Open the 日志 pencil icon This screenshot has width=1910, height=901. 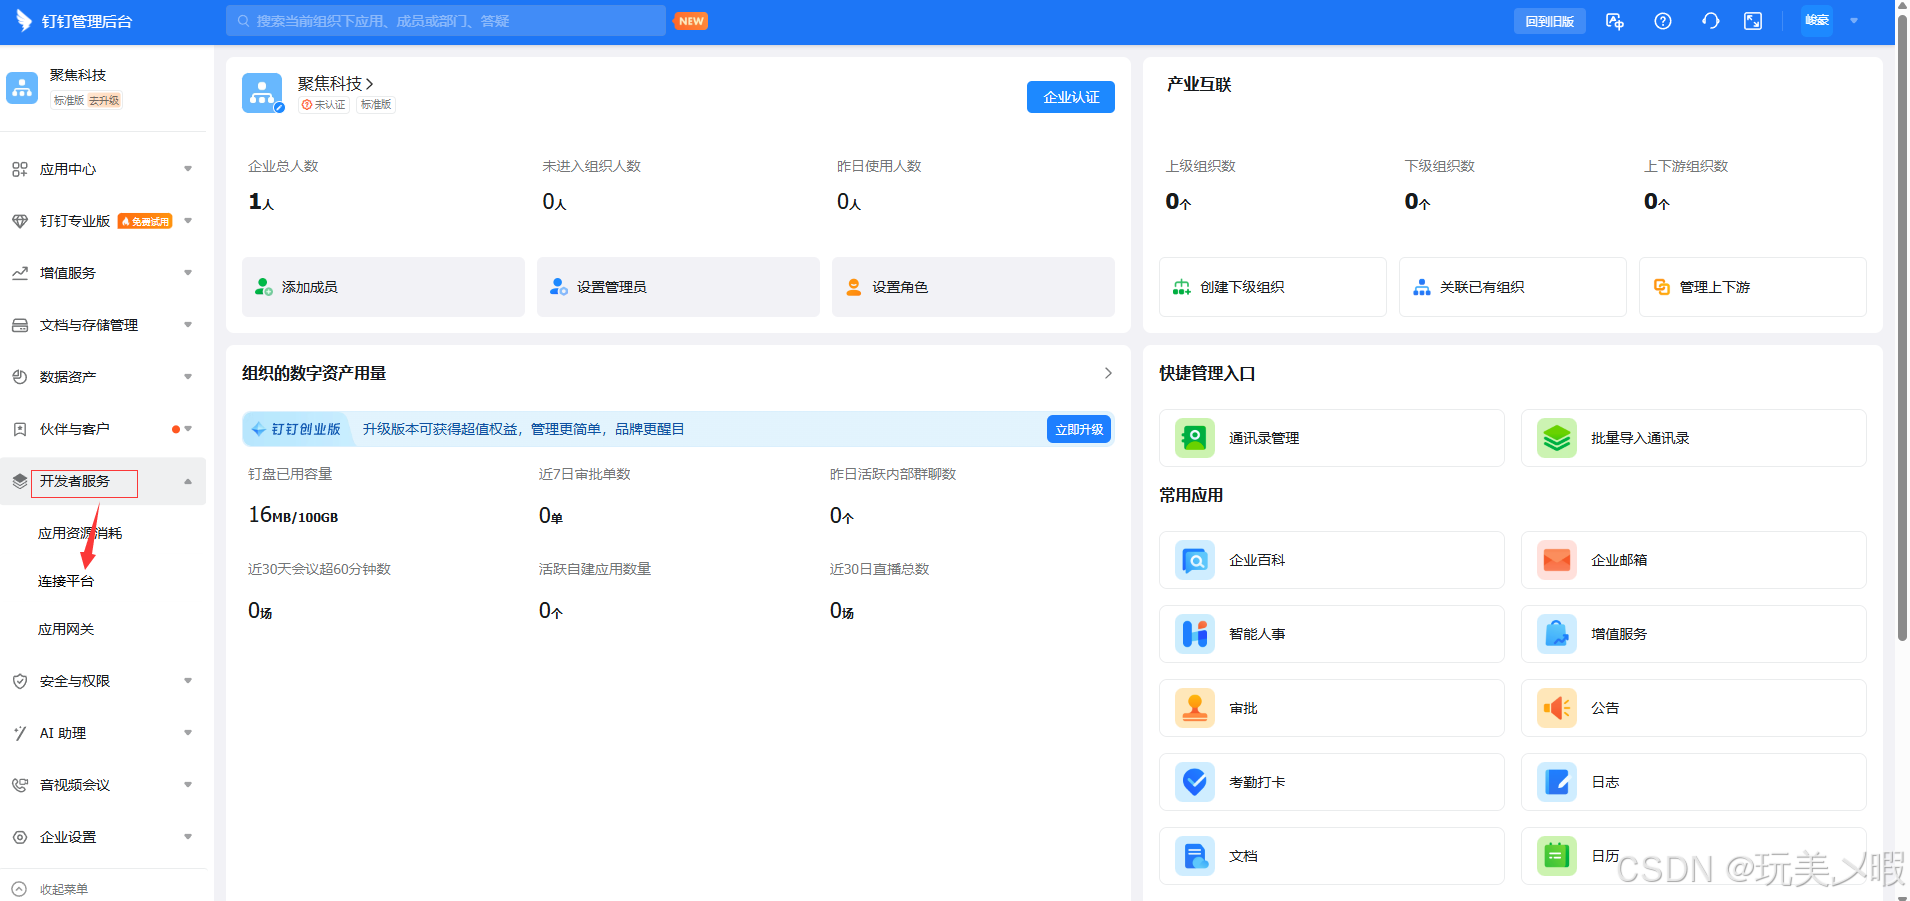click(x=1556, y=782)
